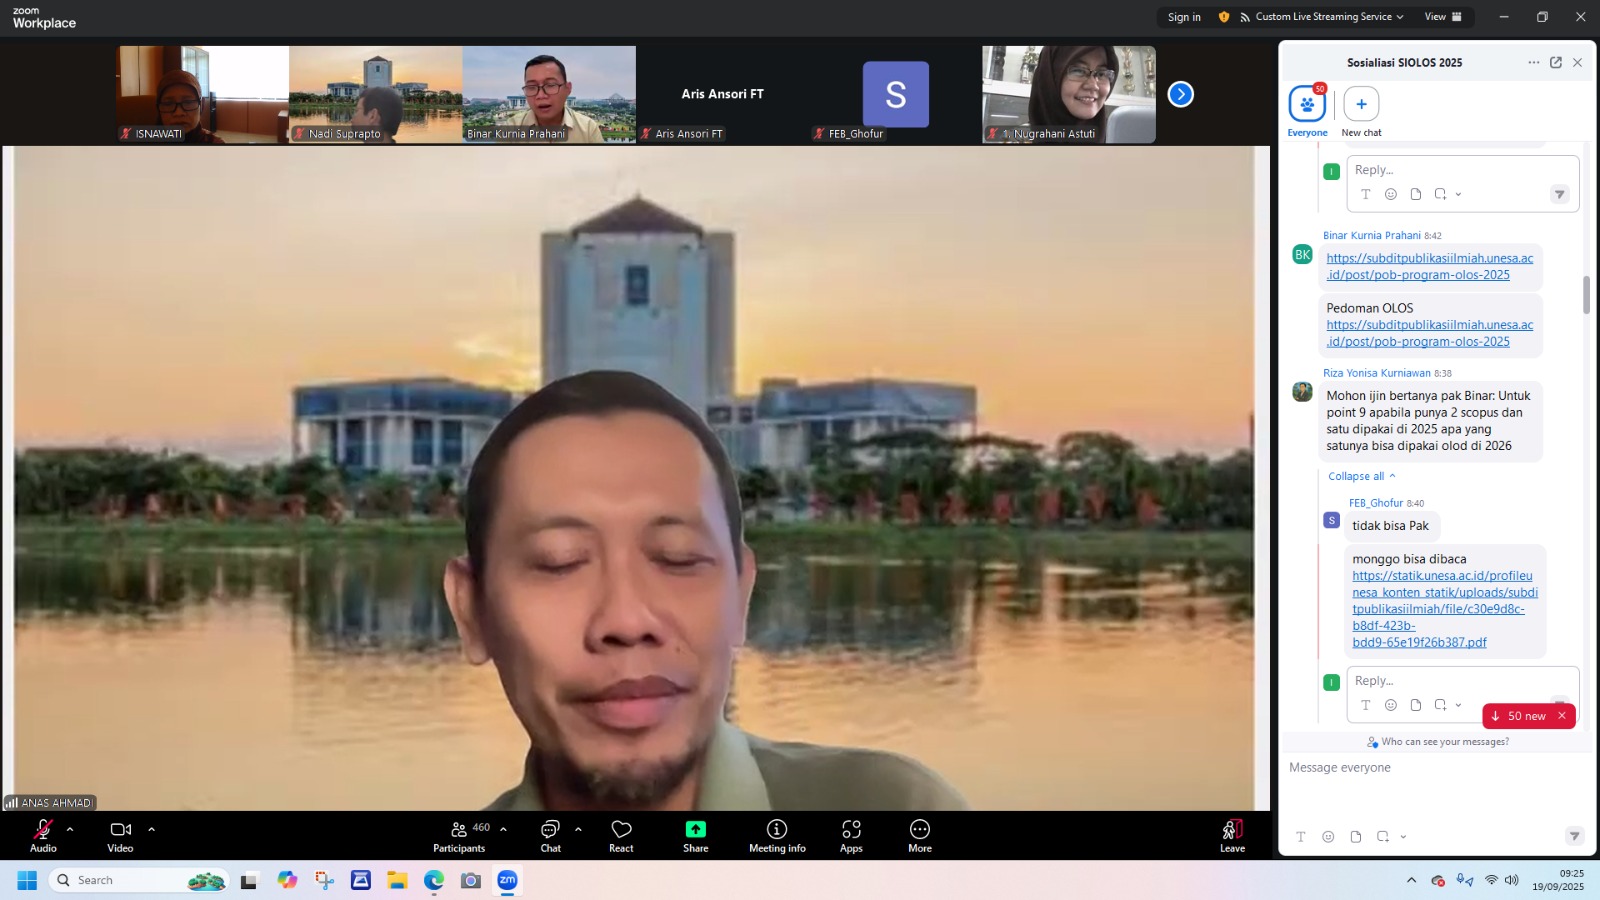Start a New chat

coord(1361,105)
